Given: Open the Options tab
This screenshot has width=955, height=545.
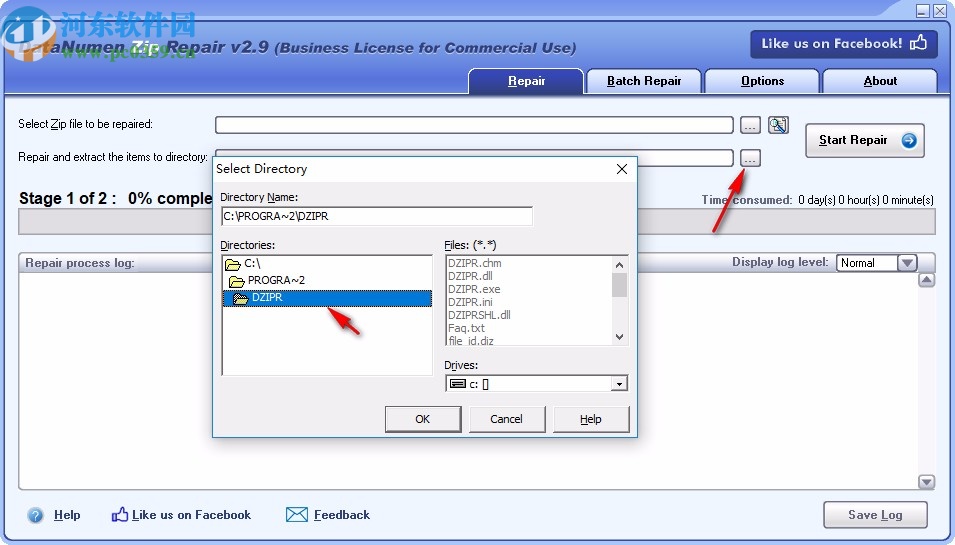Looking at the screenshot, I should click(762, 81).
